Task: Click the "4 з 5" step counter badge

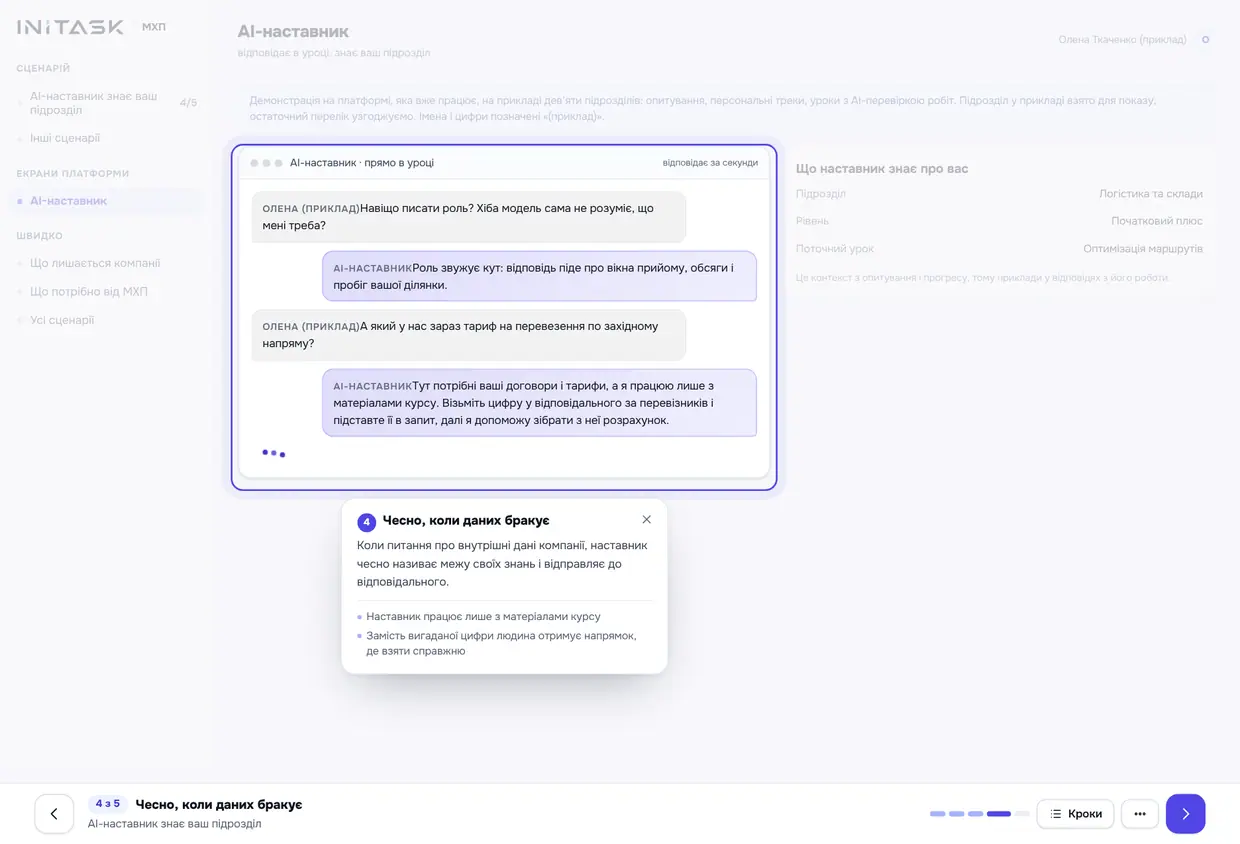Action: coord(107,804)
